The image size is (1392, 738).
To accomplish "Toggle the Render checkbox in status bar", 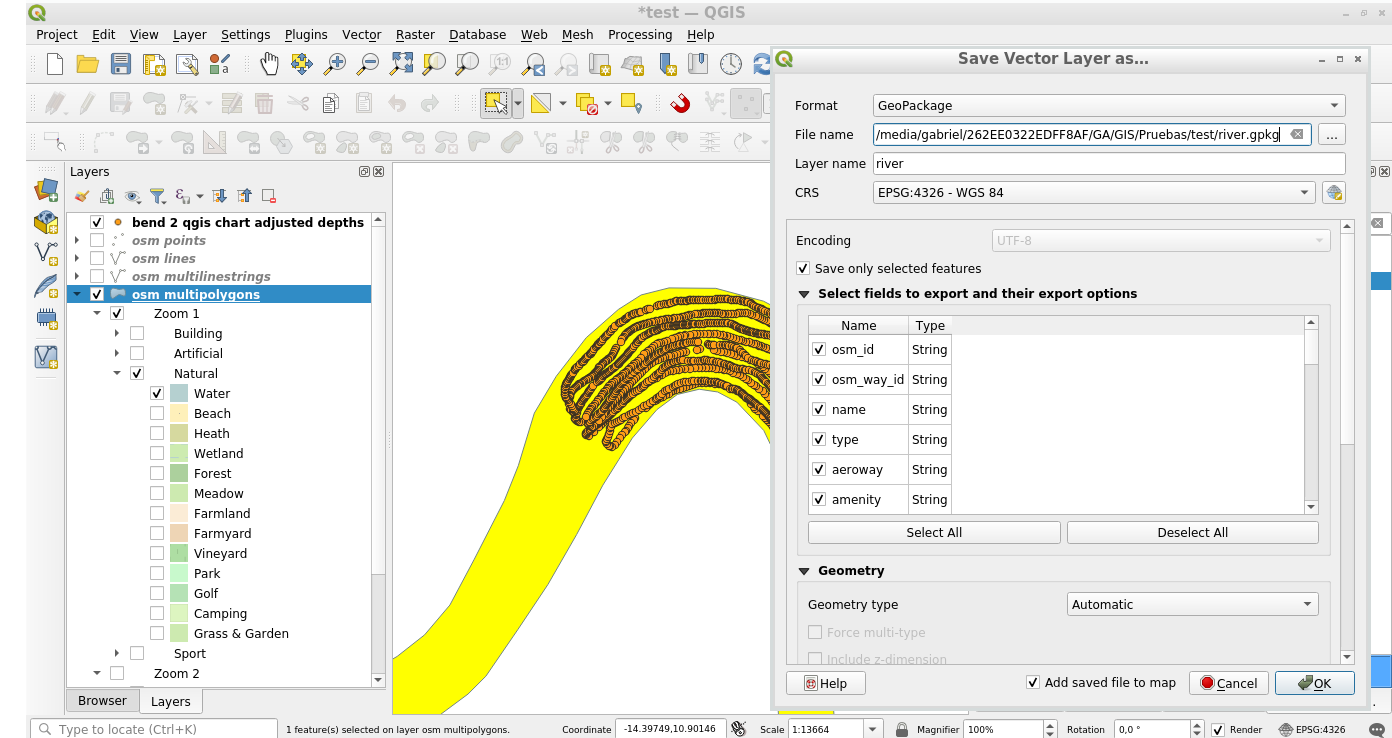I will [x=1218, y=729].
